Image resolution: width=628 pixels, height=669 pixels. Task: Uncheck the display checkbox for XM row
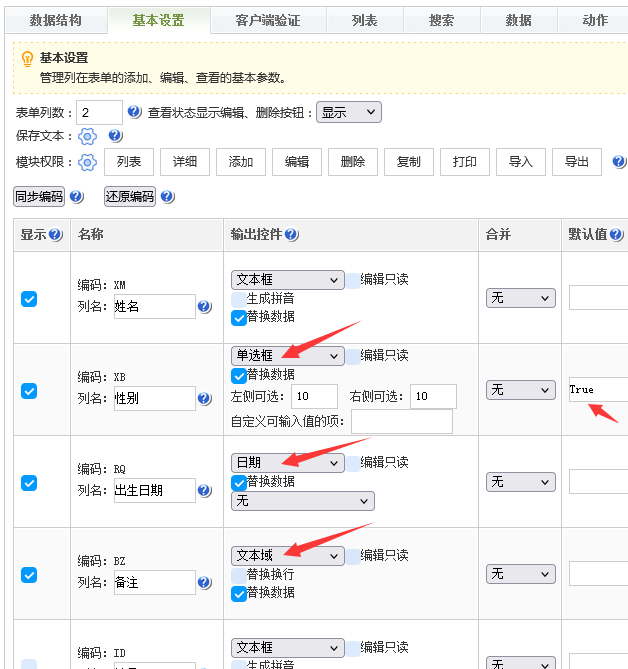[29, 299]
